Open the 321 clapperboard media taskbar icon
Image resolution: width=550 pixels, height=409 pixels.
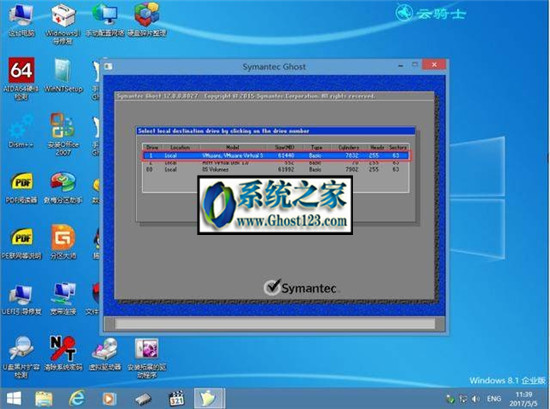(176, 398)
